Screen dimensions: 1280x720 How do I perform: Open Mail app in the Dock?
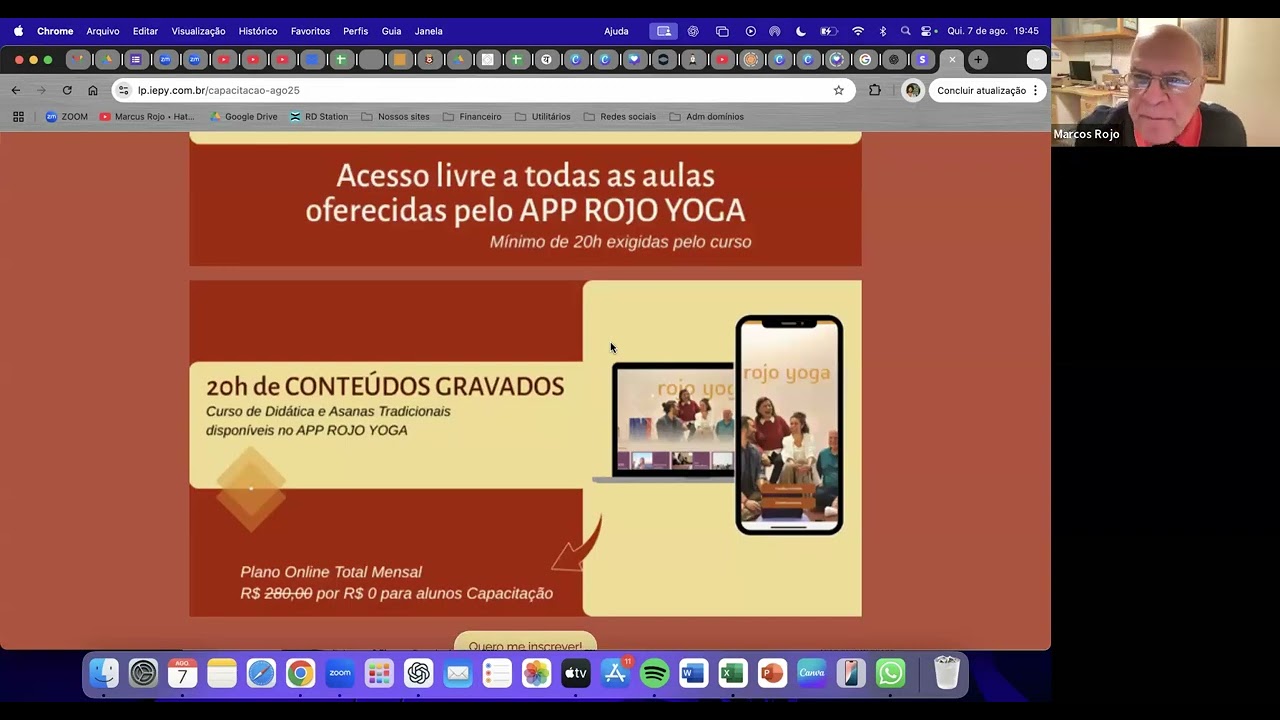click(x=458, y=674)
